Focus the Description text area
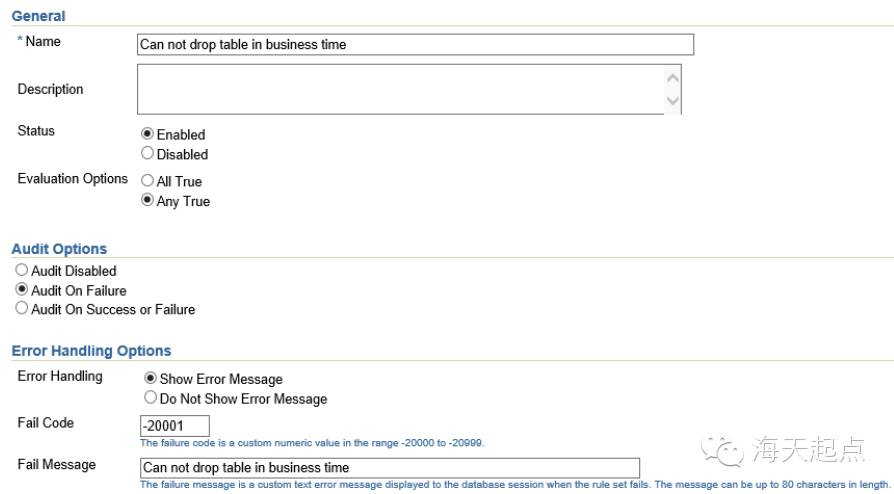This screenshot has width=894, height=494. tap(400, 89)
